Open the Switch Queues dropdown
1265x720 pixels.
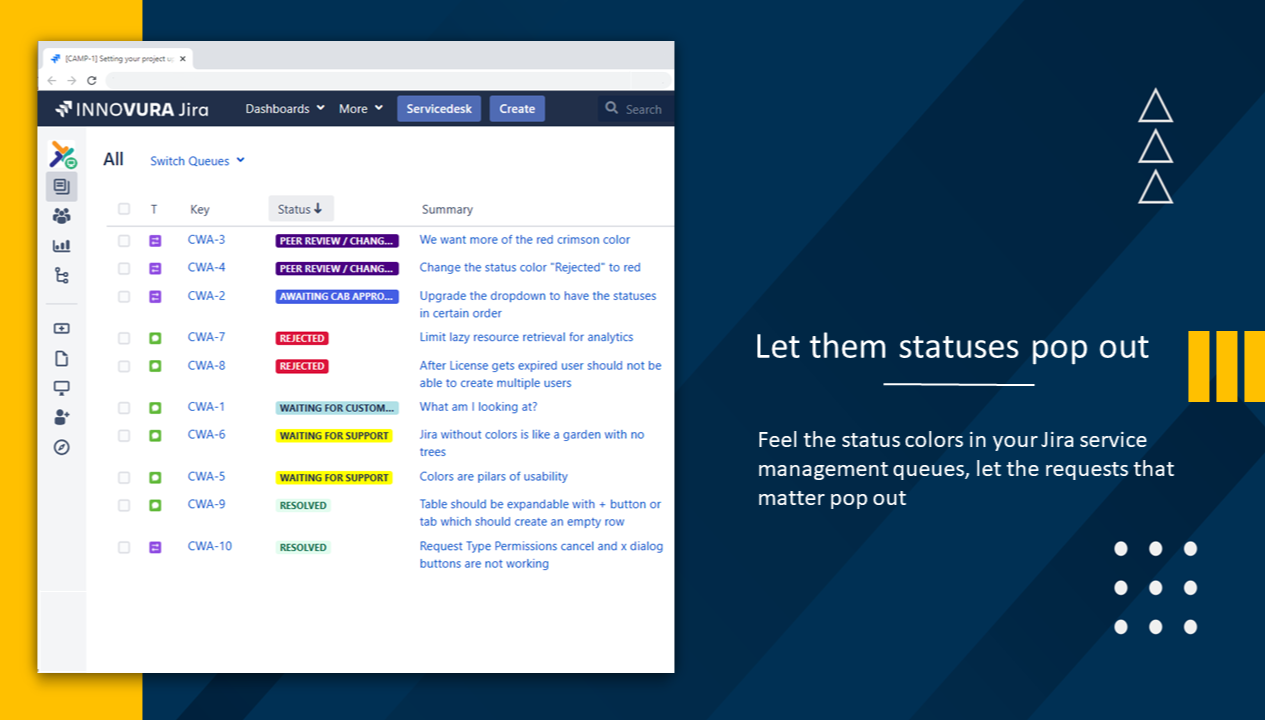pos(197,161)
